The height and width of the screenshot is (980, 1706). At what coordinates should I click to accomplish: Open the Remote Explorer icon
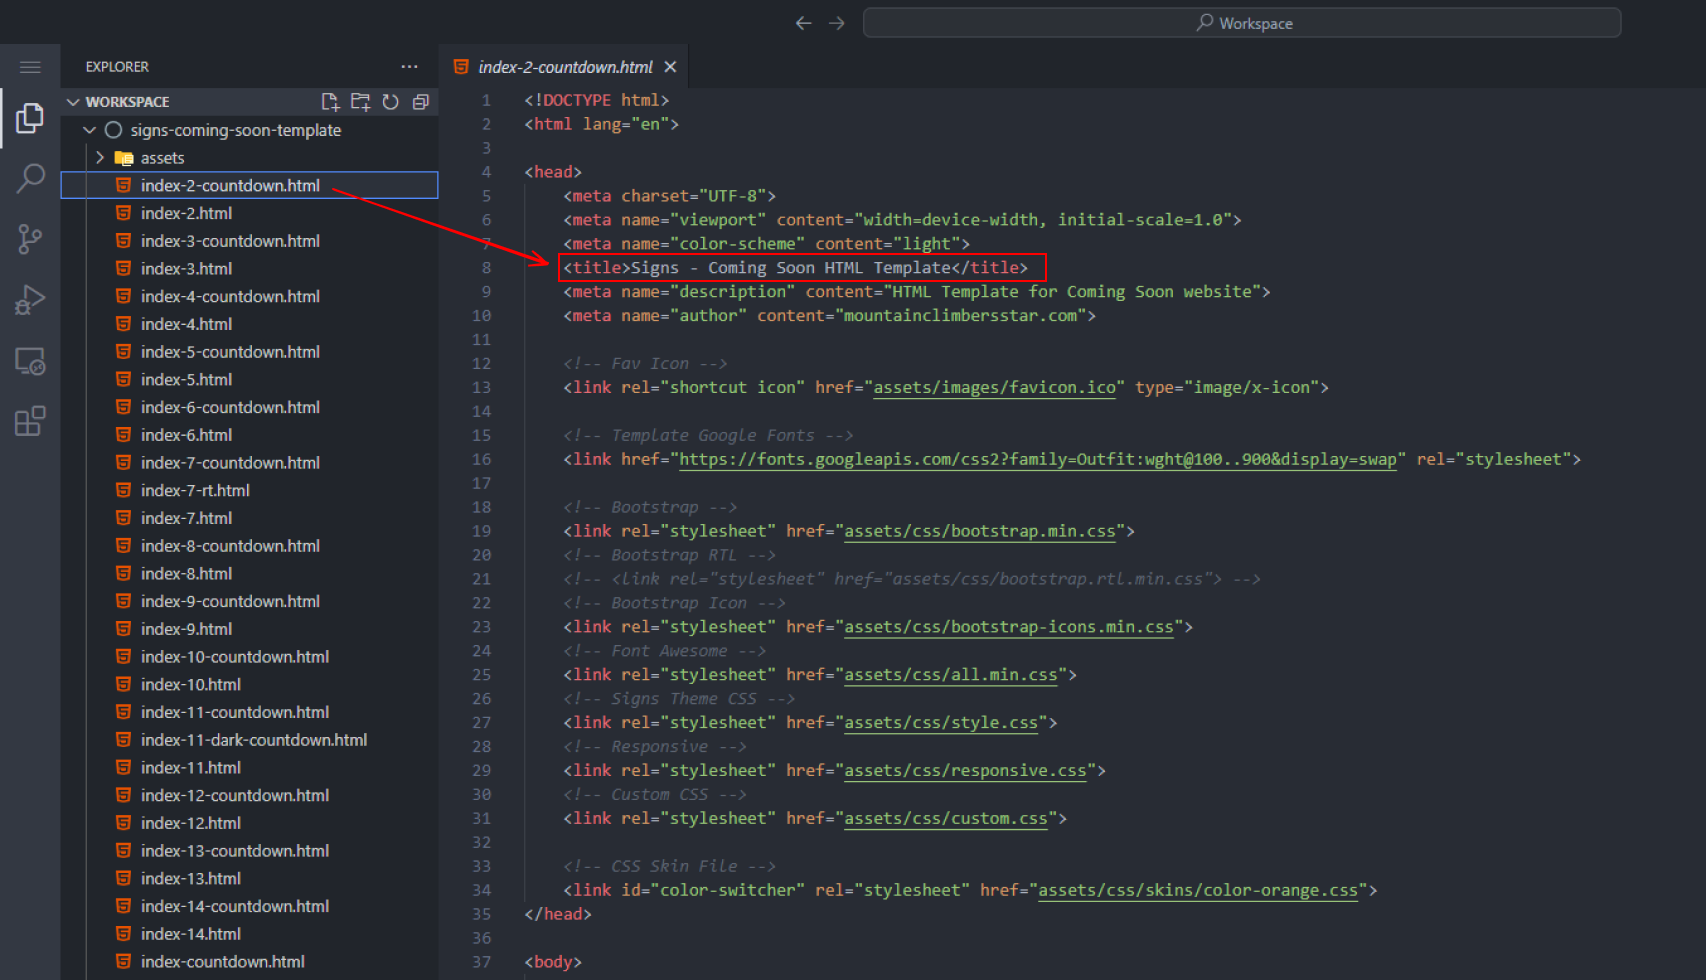(x=30, y=361)
